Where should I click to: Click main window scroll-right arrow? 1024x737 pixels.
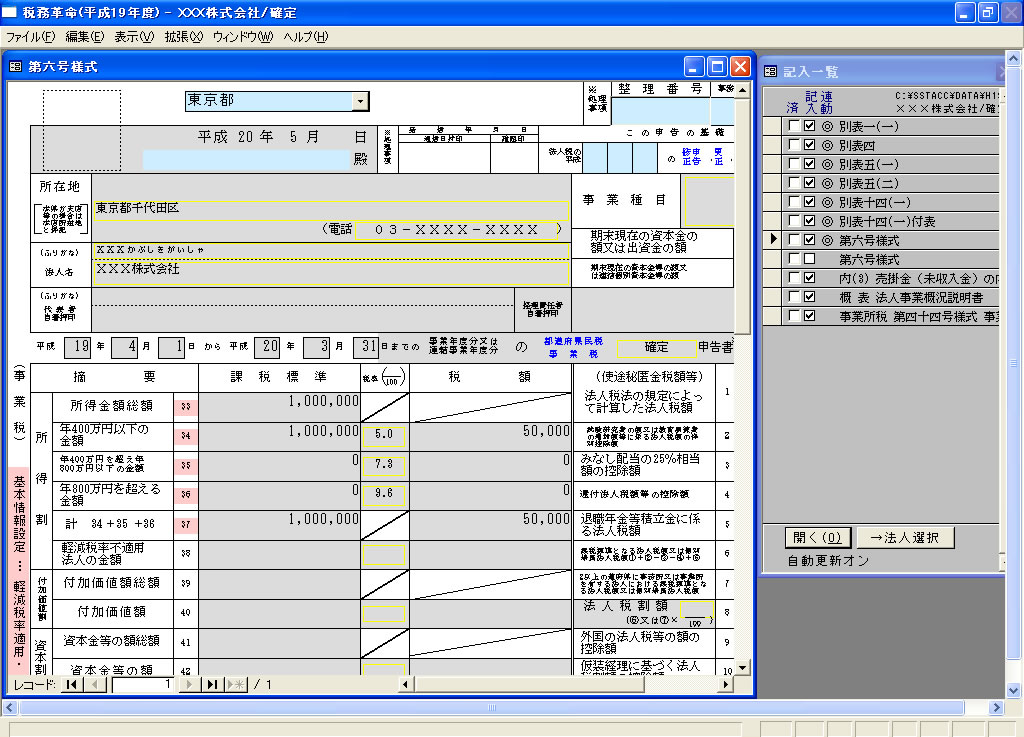[996, 708]
